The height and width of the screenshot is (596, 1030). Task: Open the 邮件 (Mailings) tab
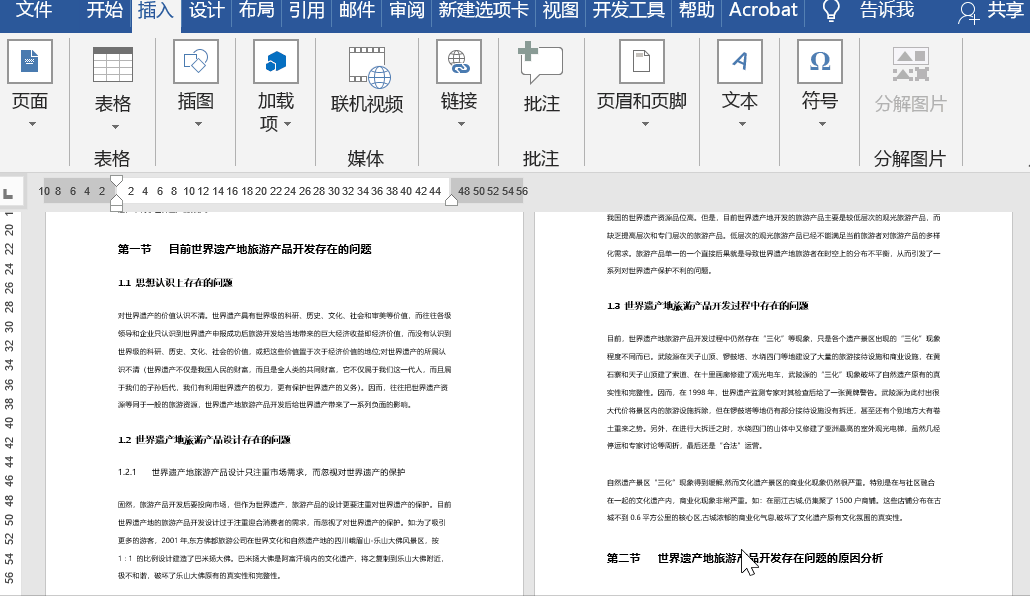pos(357,10)
